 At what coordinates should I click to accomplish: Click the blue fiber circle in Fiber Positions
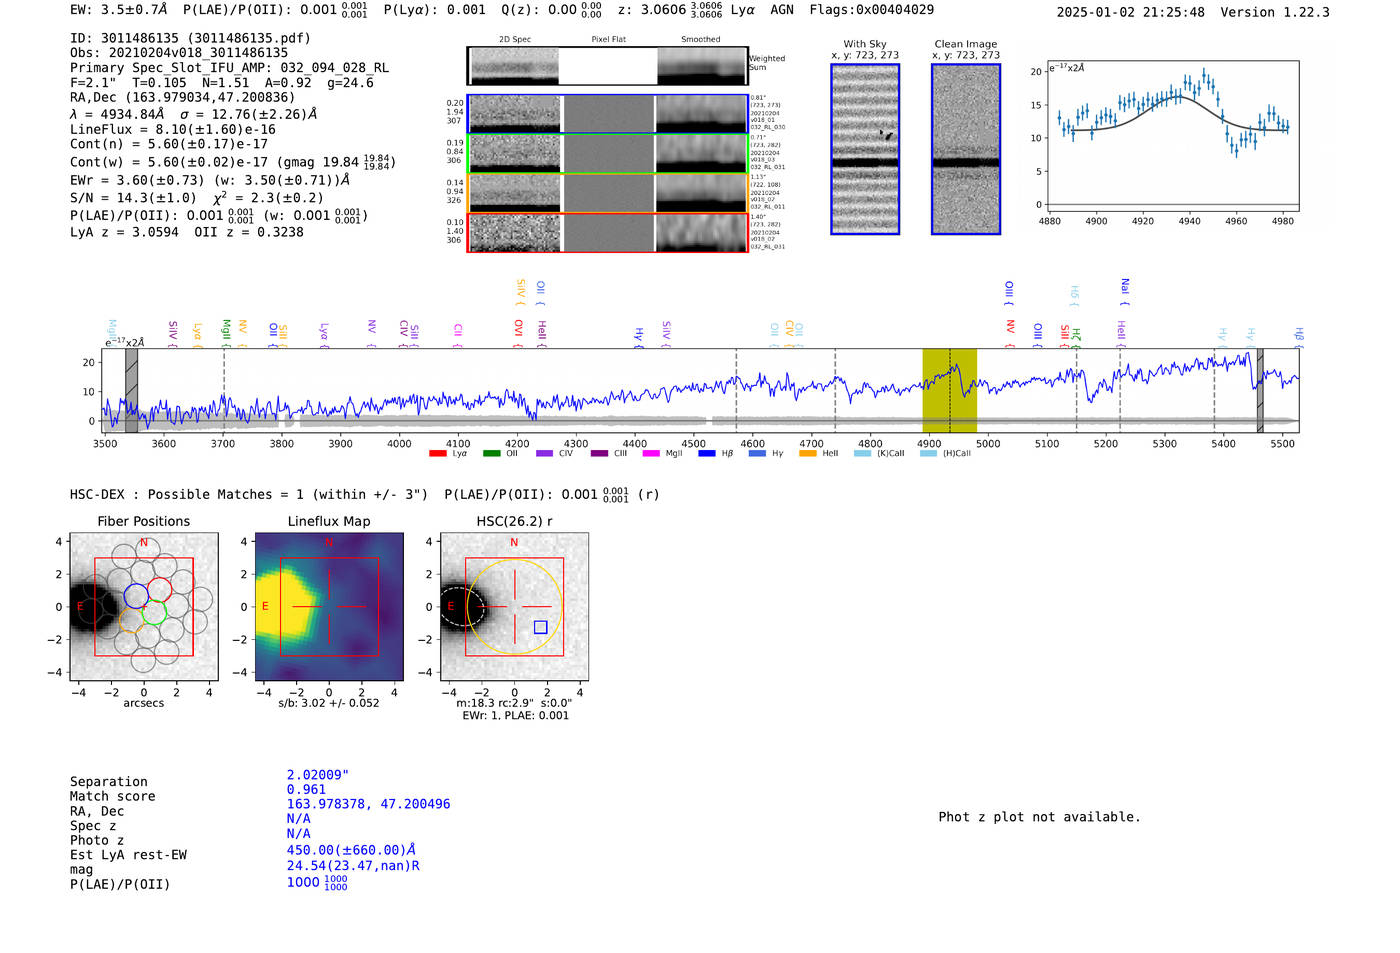click(x=136, y=596)
